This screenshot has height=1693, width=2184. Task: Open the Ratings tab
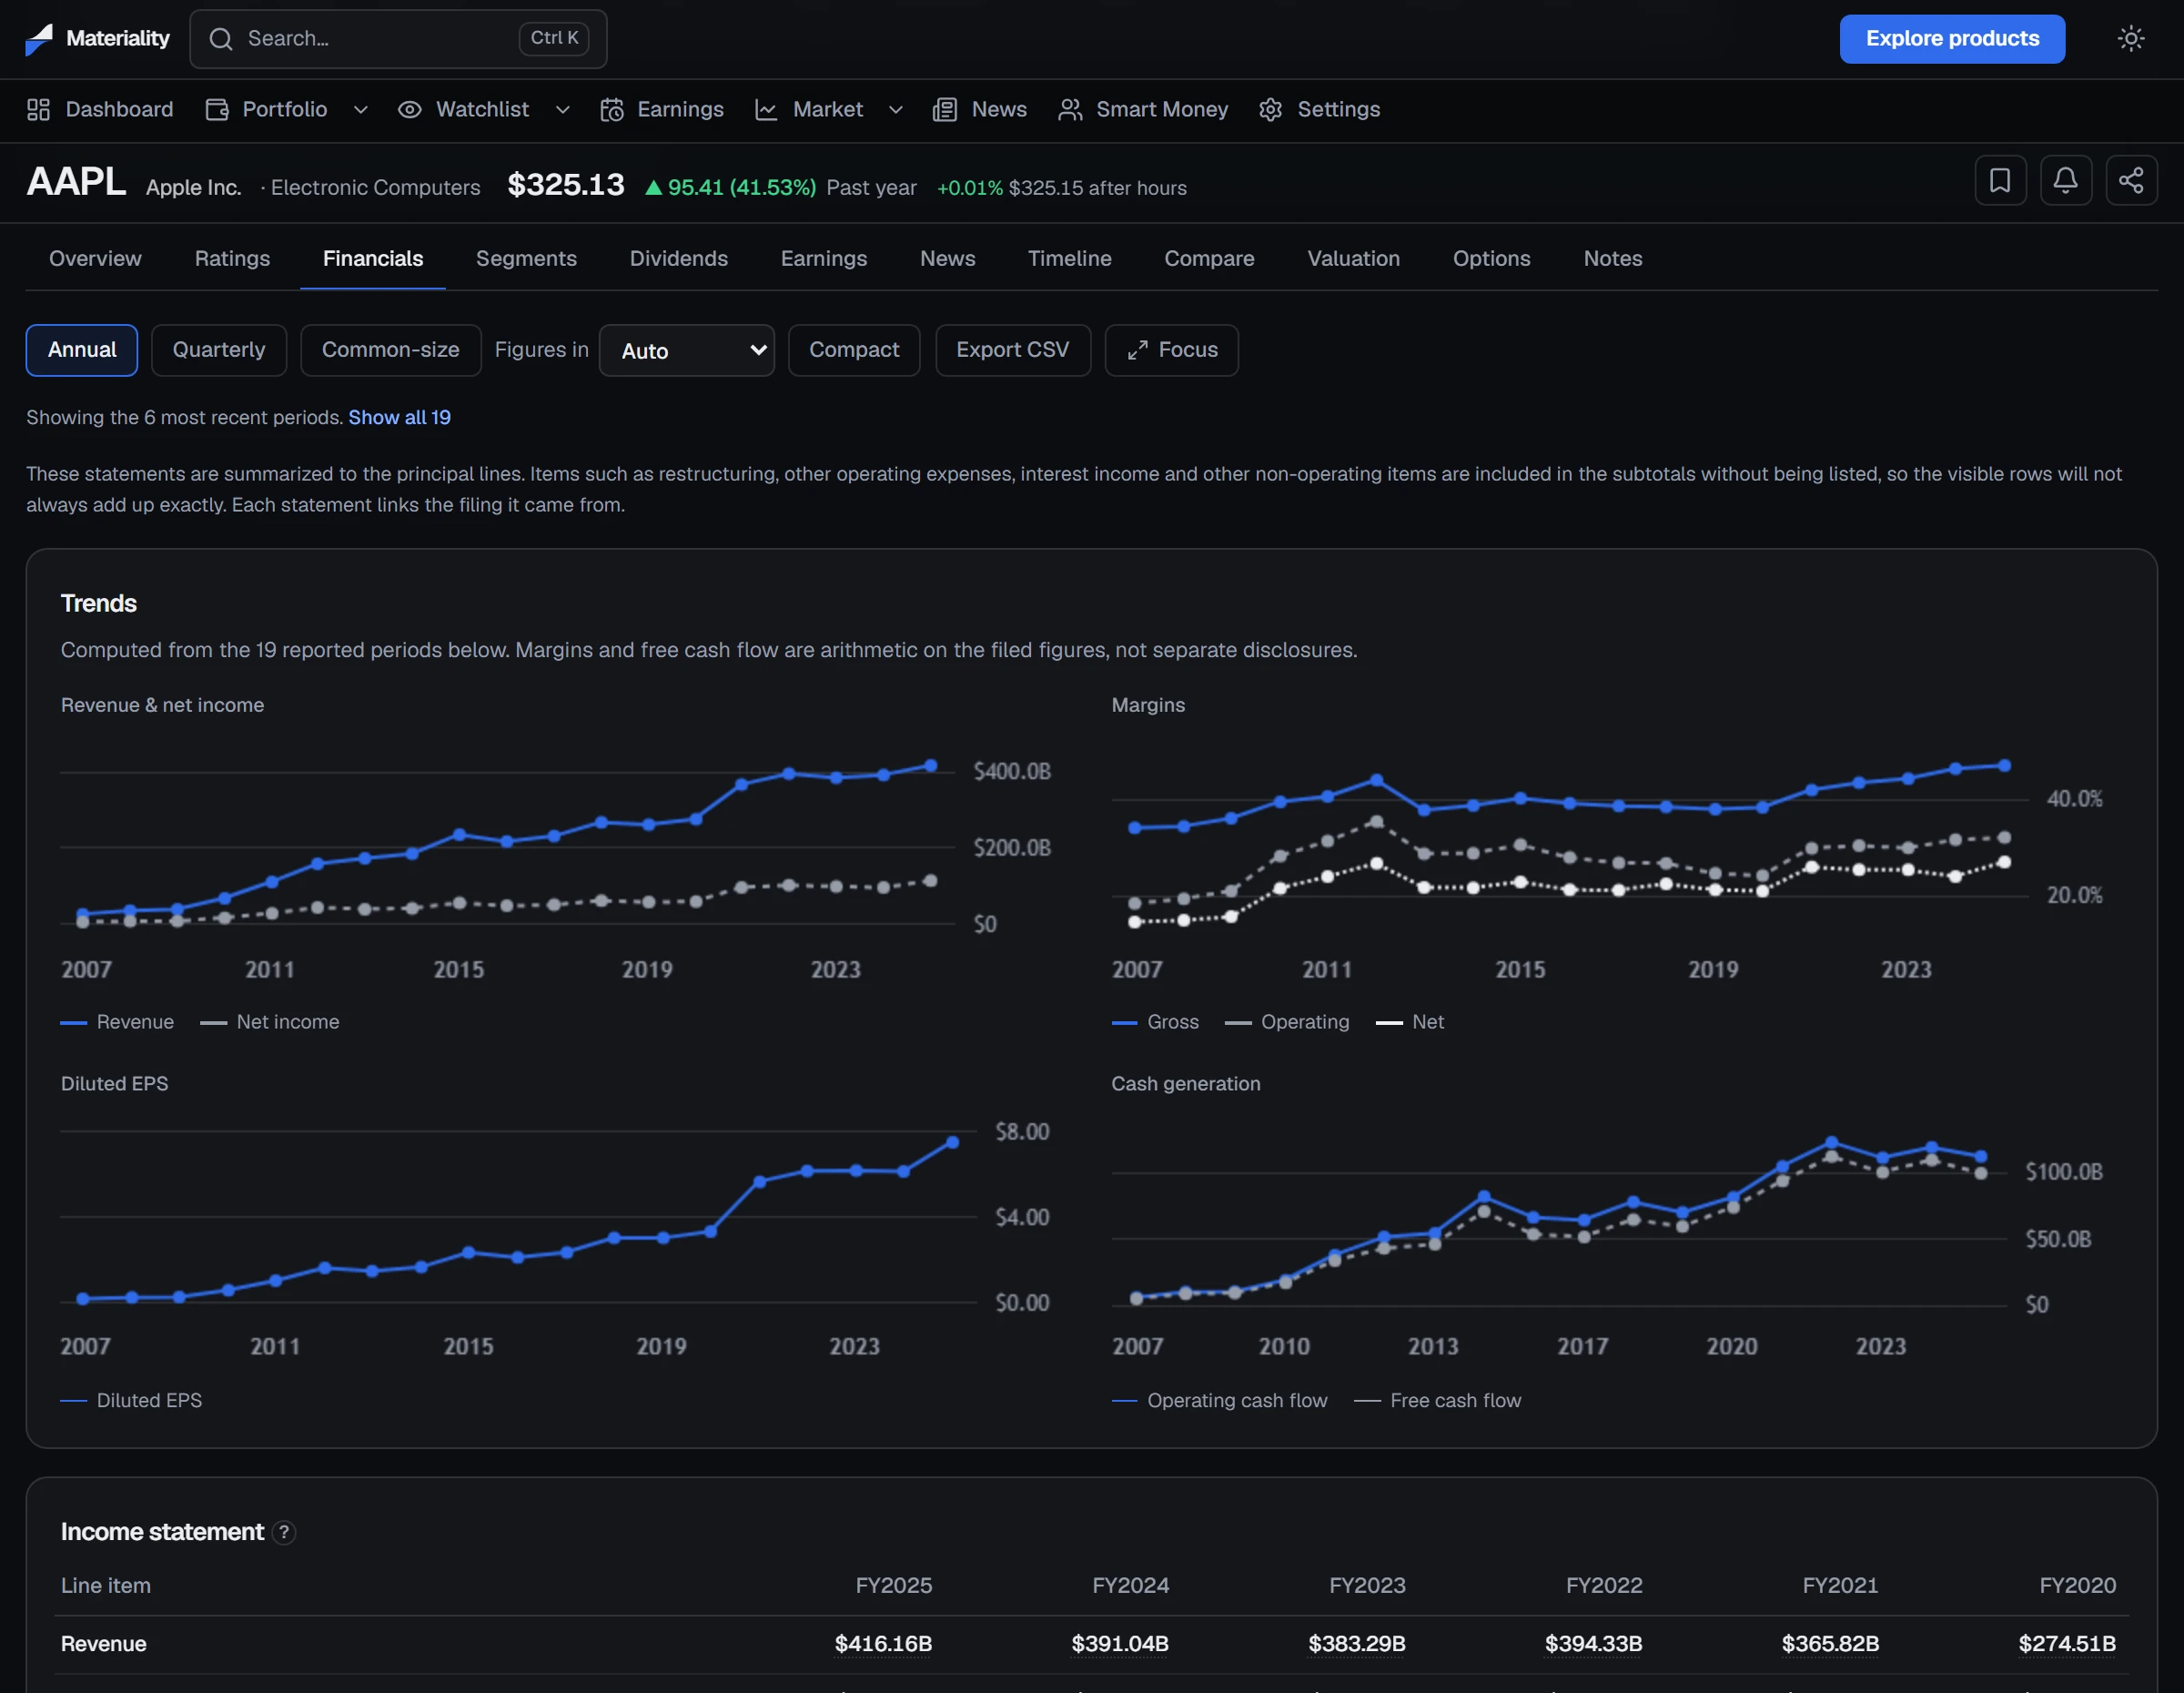(232, 258)
